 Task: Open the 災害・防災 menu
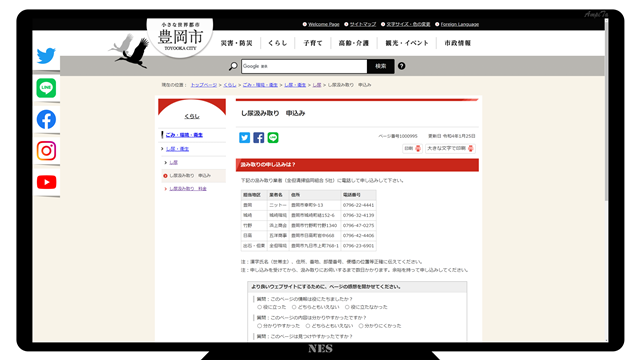pyautogui.click(x=237, y=43)
